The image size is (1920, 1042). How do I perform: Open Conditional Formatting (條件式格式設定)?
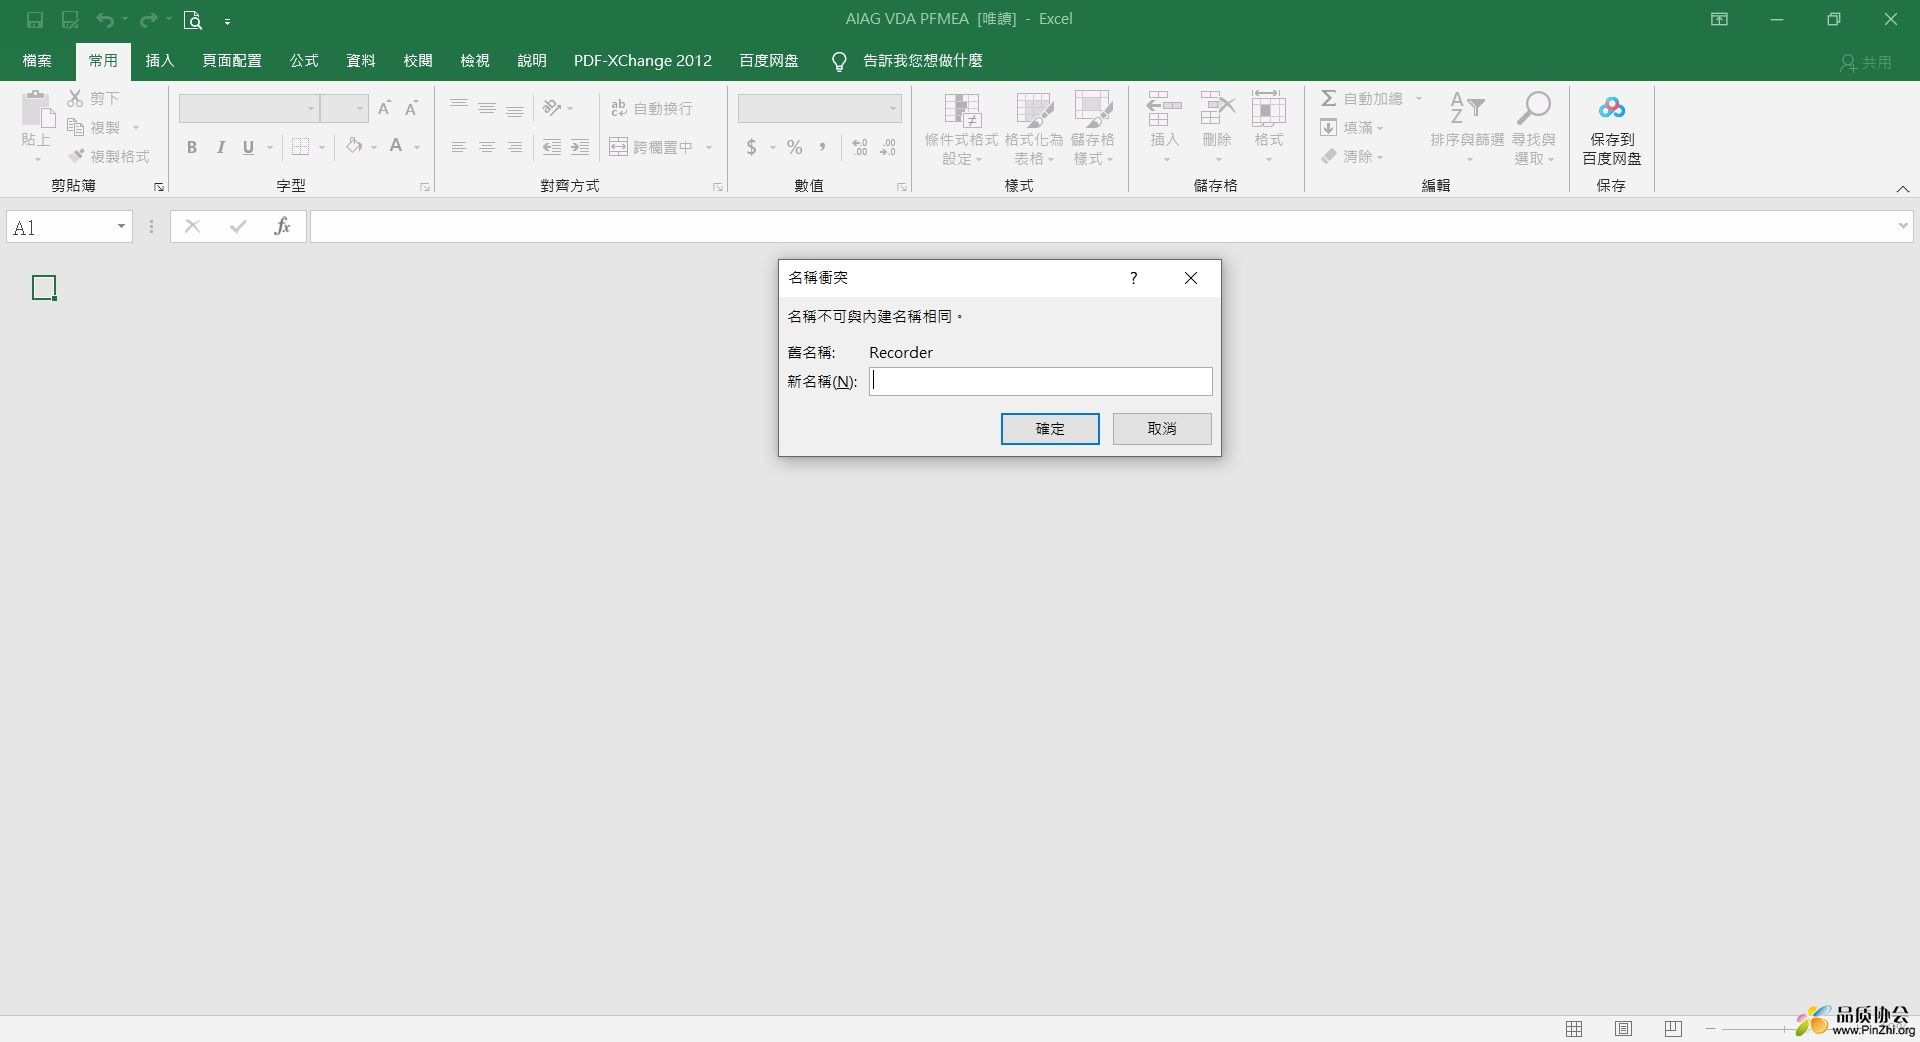point(961,128)
